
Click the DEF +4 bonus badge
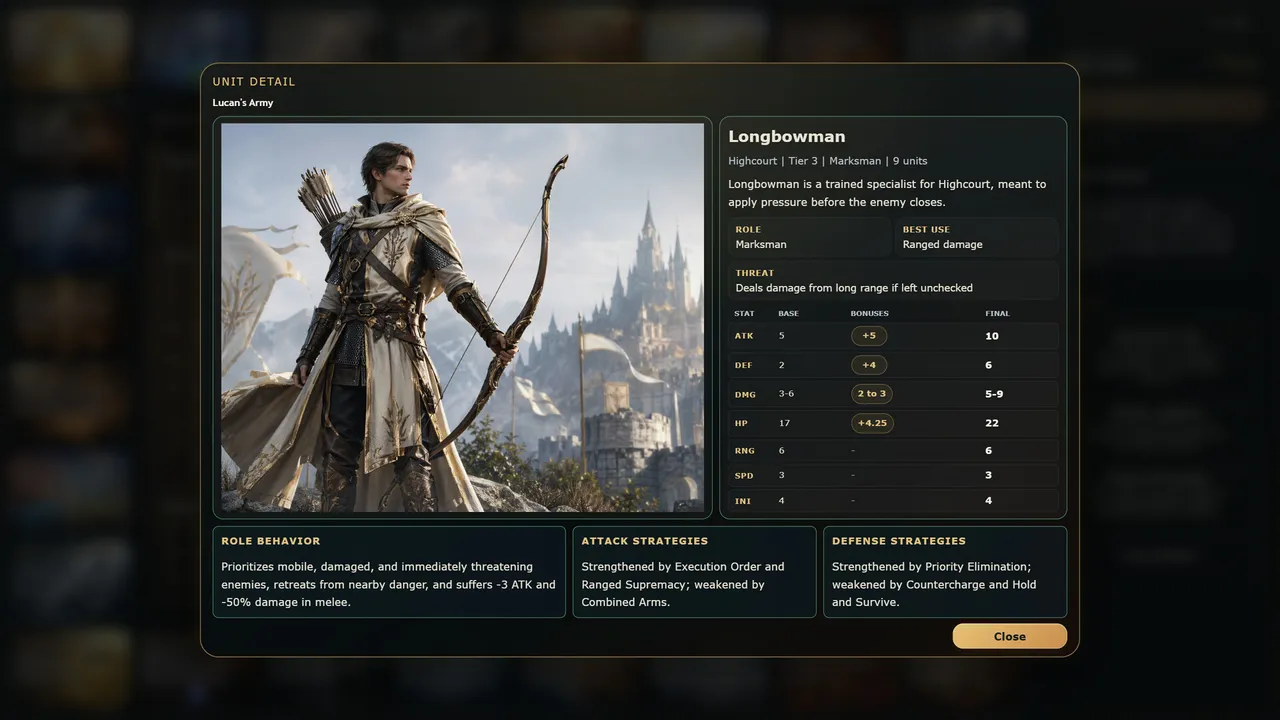(x=869, y=365)
